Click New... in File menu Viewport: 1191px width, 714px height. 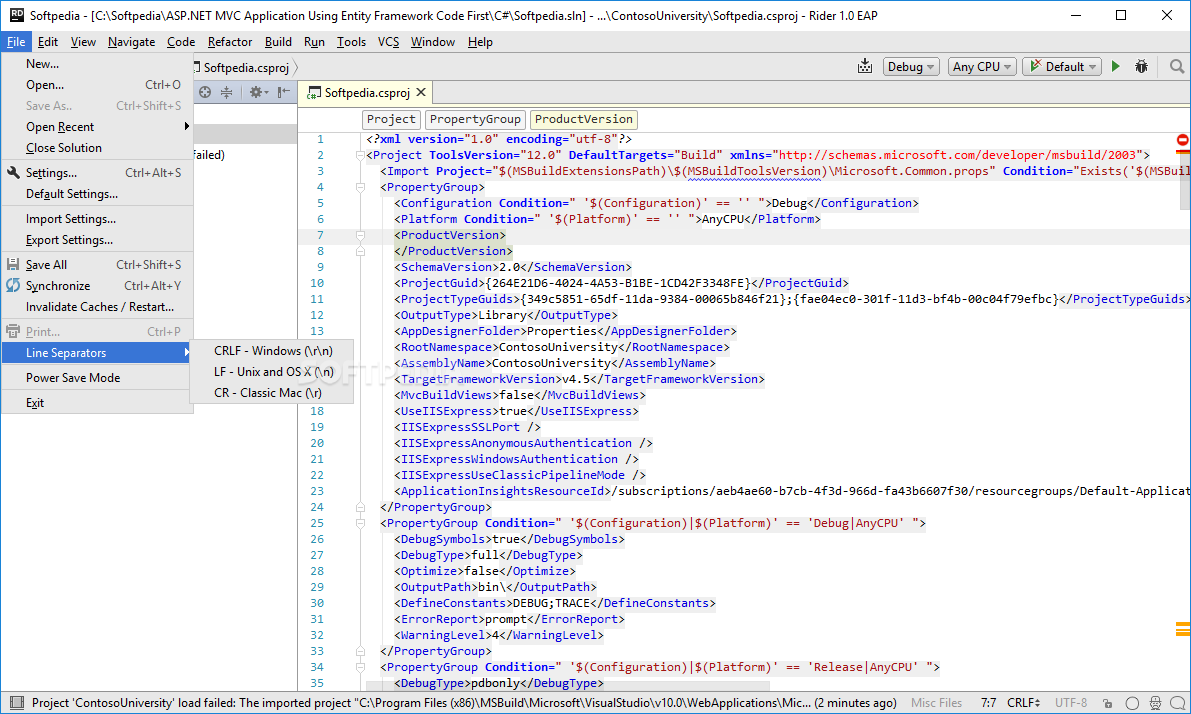(97, 65)
